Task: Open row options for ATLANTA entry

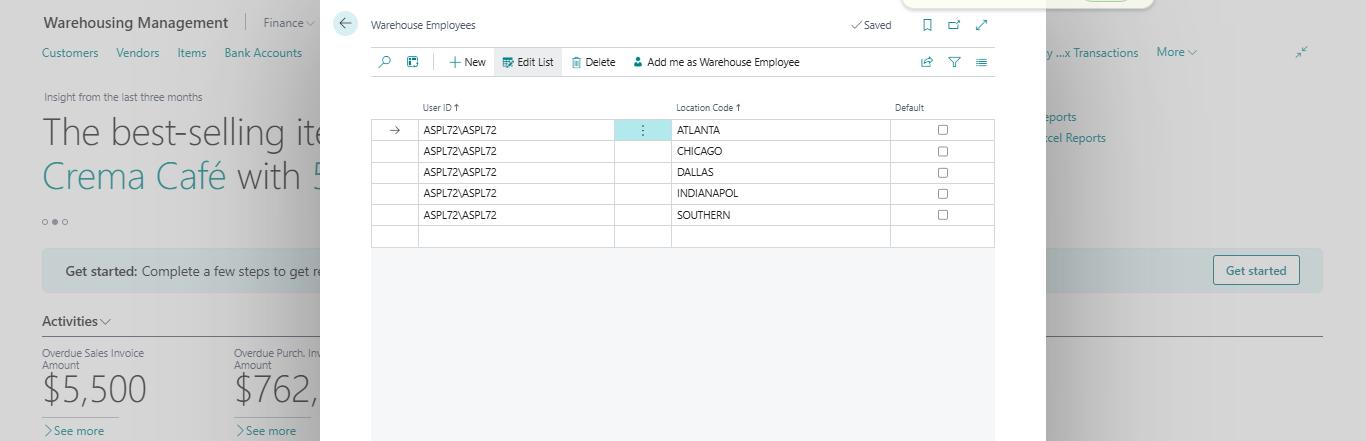Action: coord(643,130)
